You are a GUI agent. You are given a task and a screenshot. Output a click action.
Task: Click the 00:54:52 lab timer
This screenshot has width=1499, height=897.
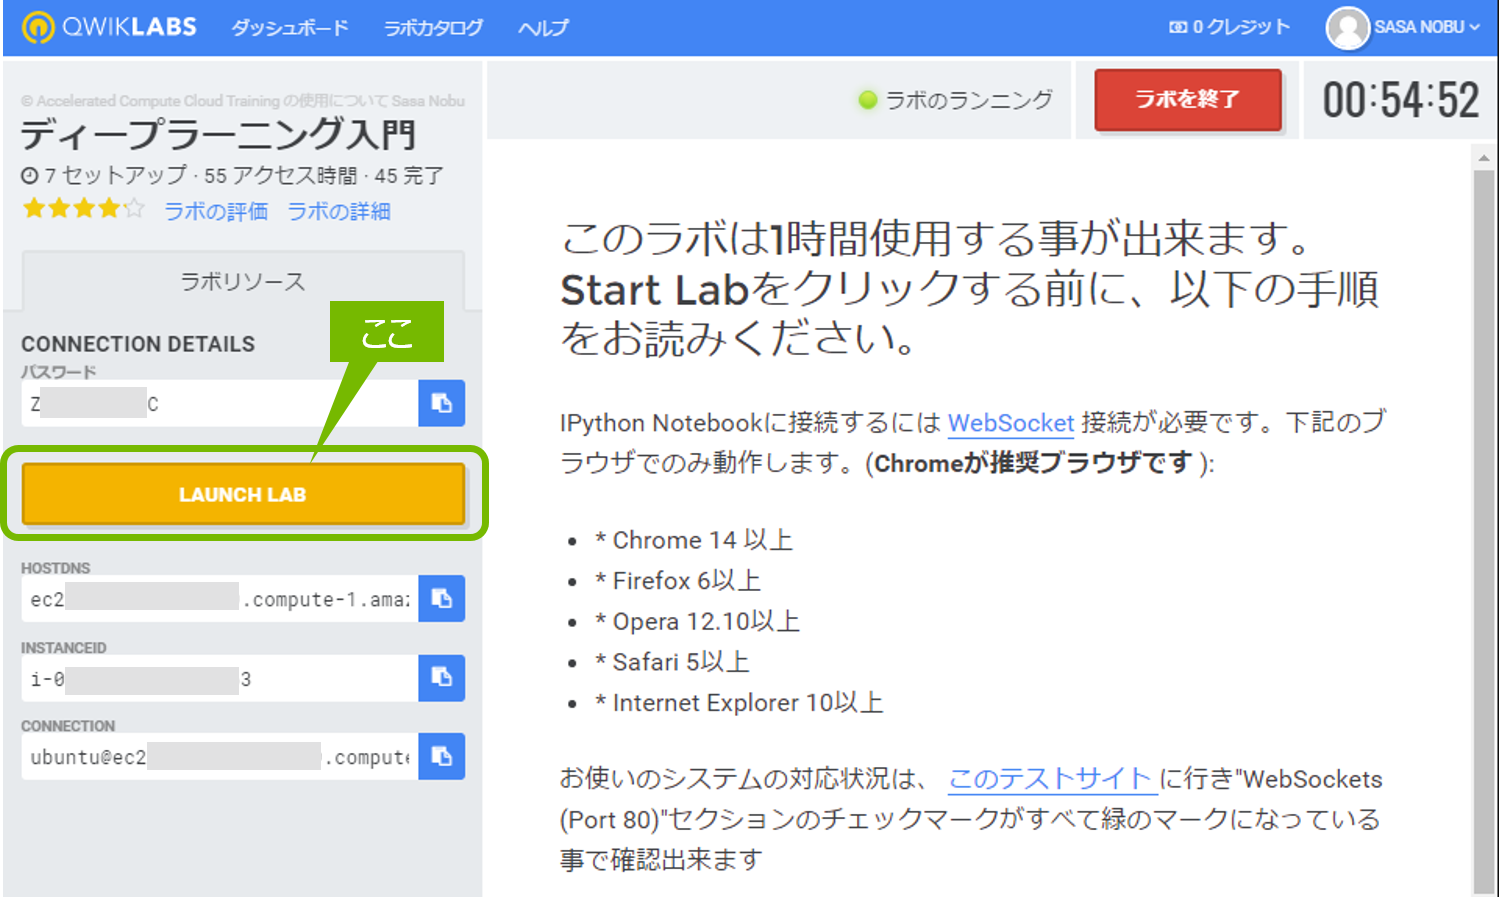click(1400, 100)
